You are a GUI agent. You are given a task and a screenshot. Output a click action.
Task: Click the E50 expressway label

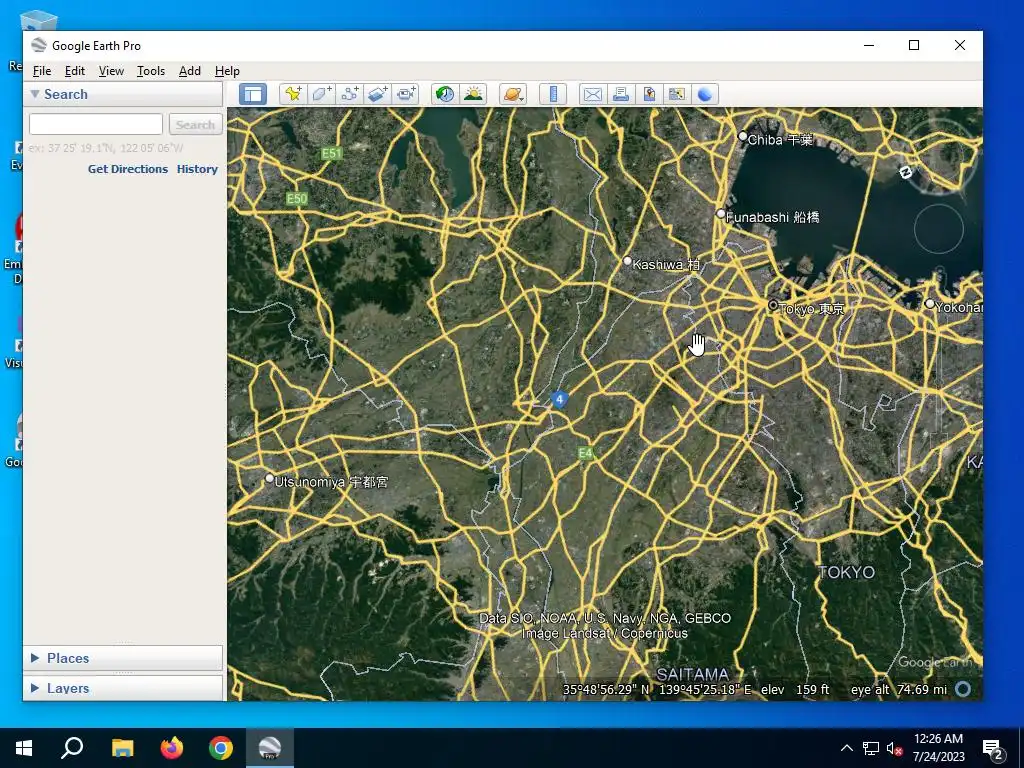click(297, 199)
